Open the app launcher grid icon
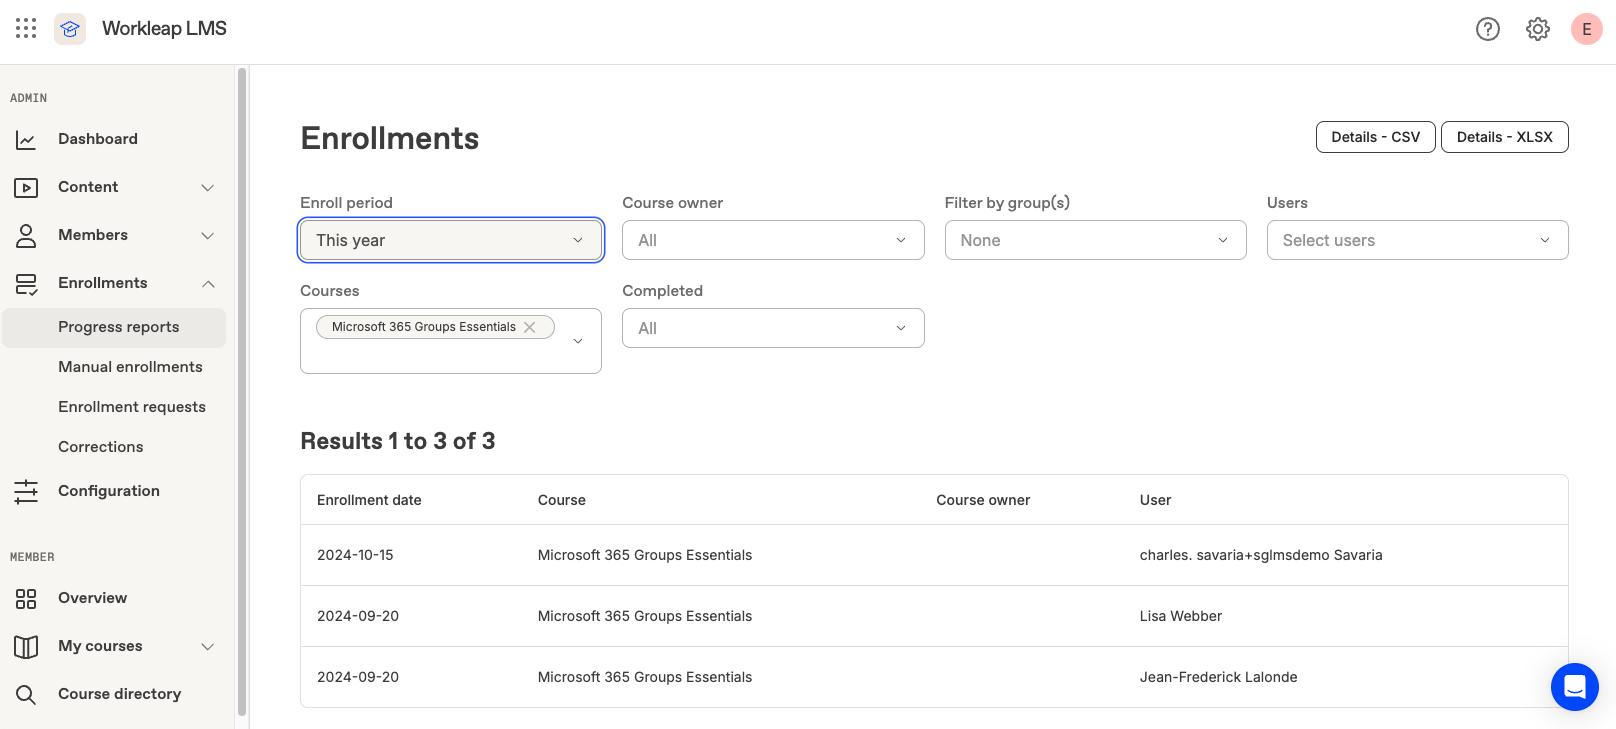The width and height of the screenshot is (1616, 729). [x=26, y=28]
